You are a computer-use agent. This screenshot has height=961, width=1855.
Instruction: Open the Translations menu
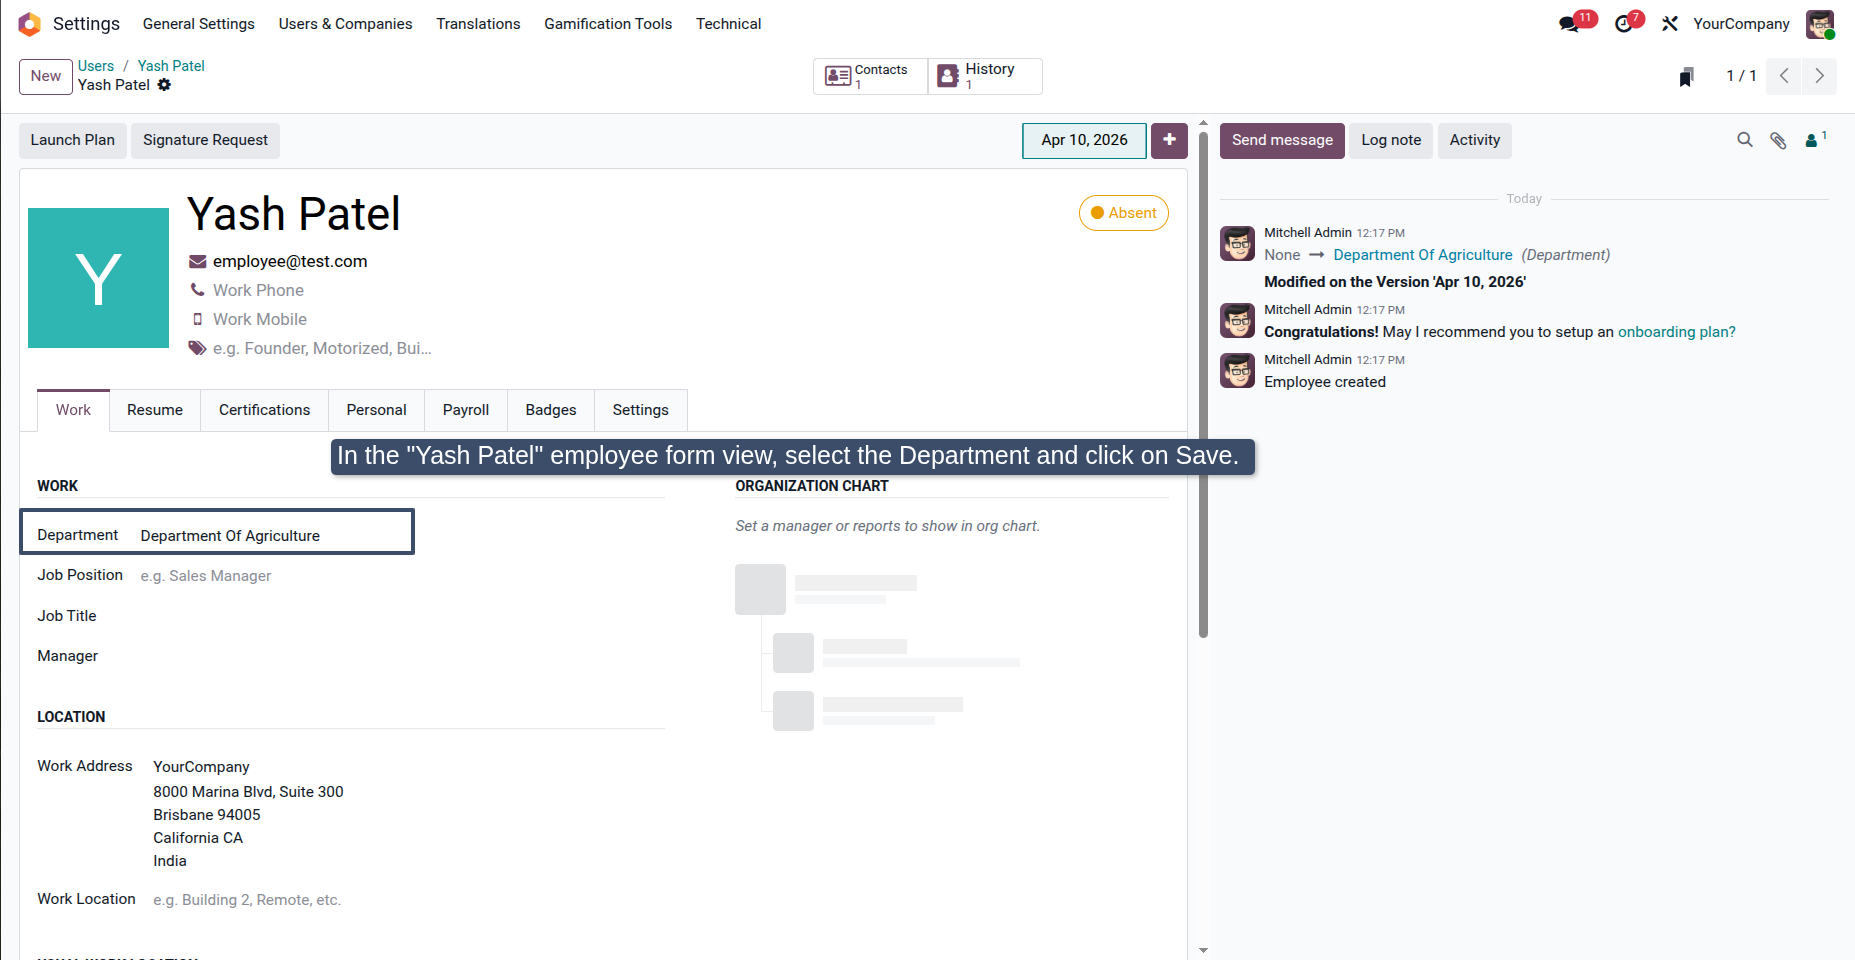(x=478, y=24)
